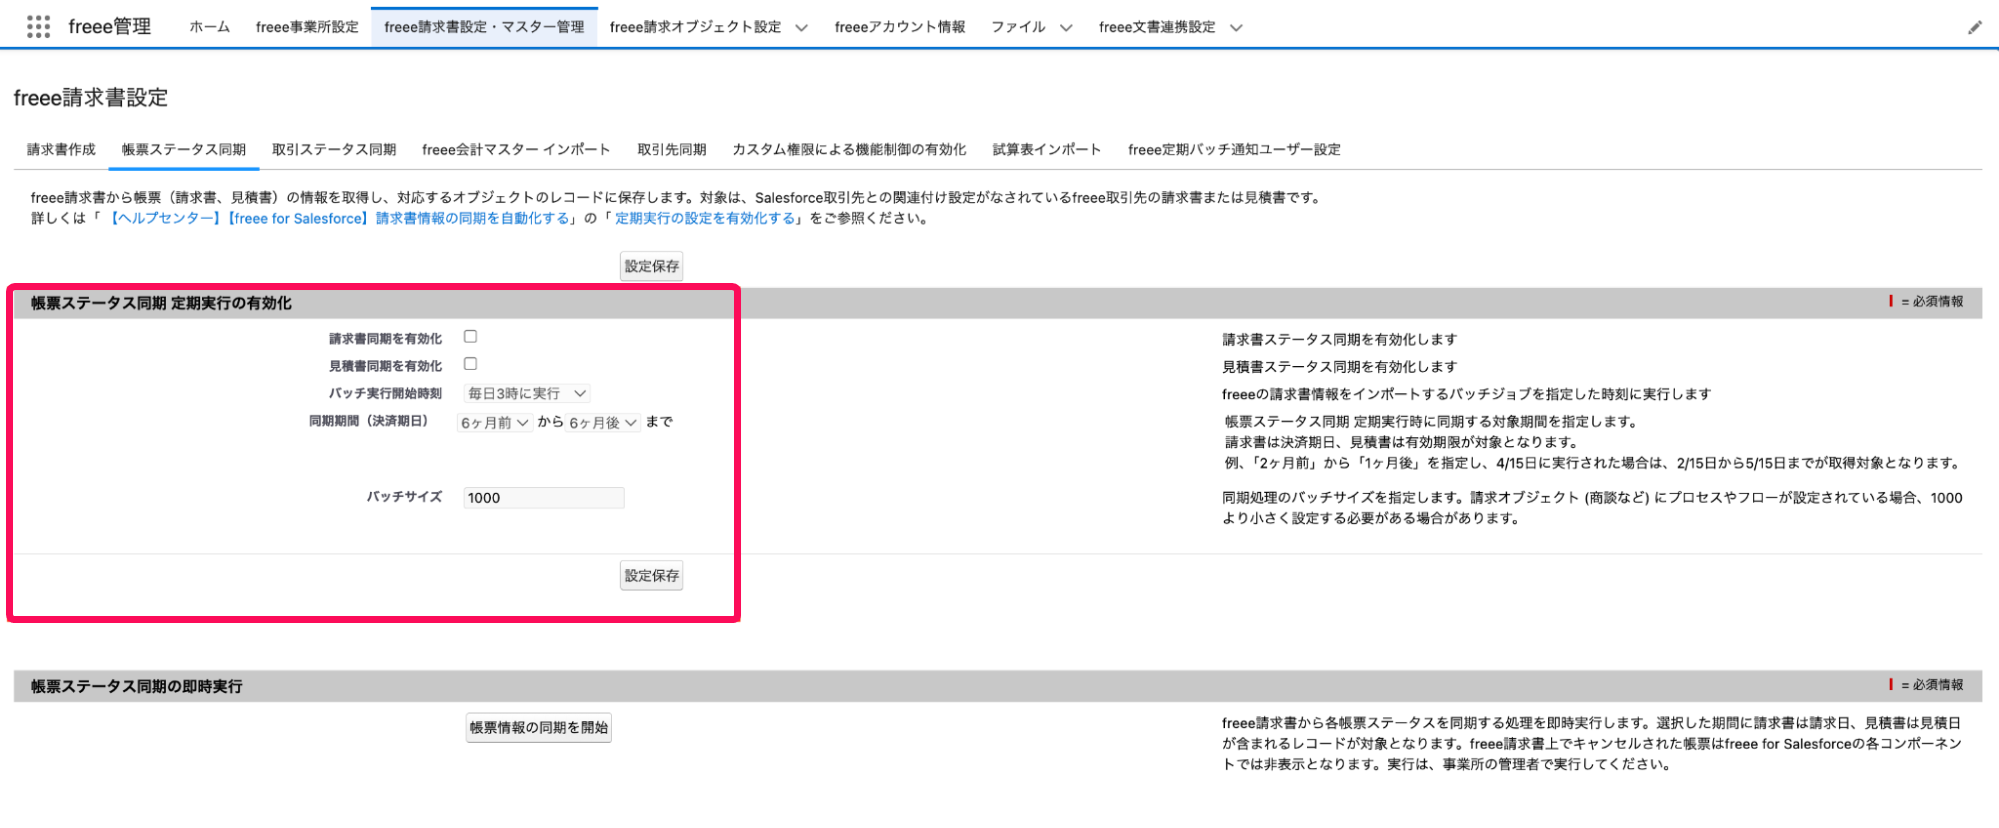Click the 帳票ステータス同期 定期実行の有効化 section header
The image size is (1999, 828).
(161, 303)
